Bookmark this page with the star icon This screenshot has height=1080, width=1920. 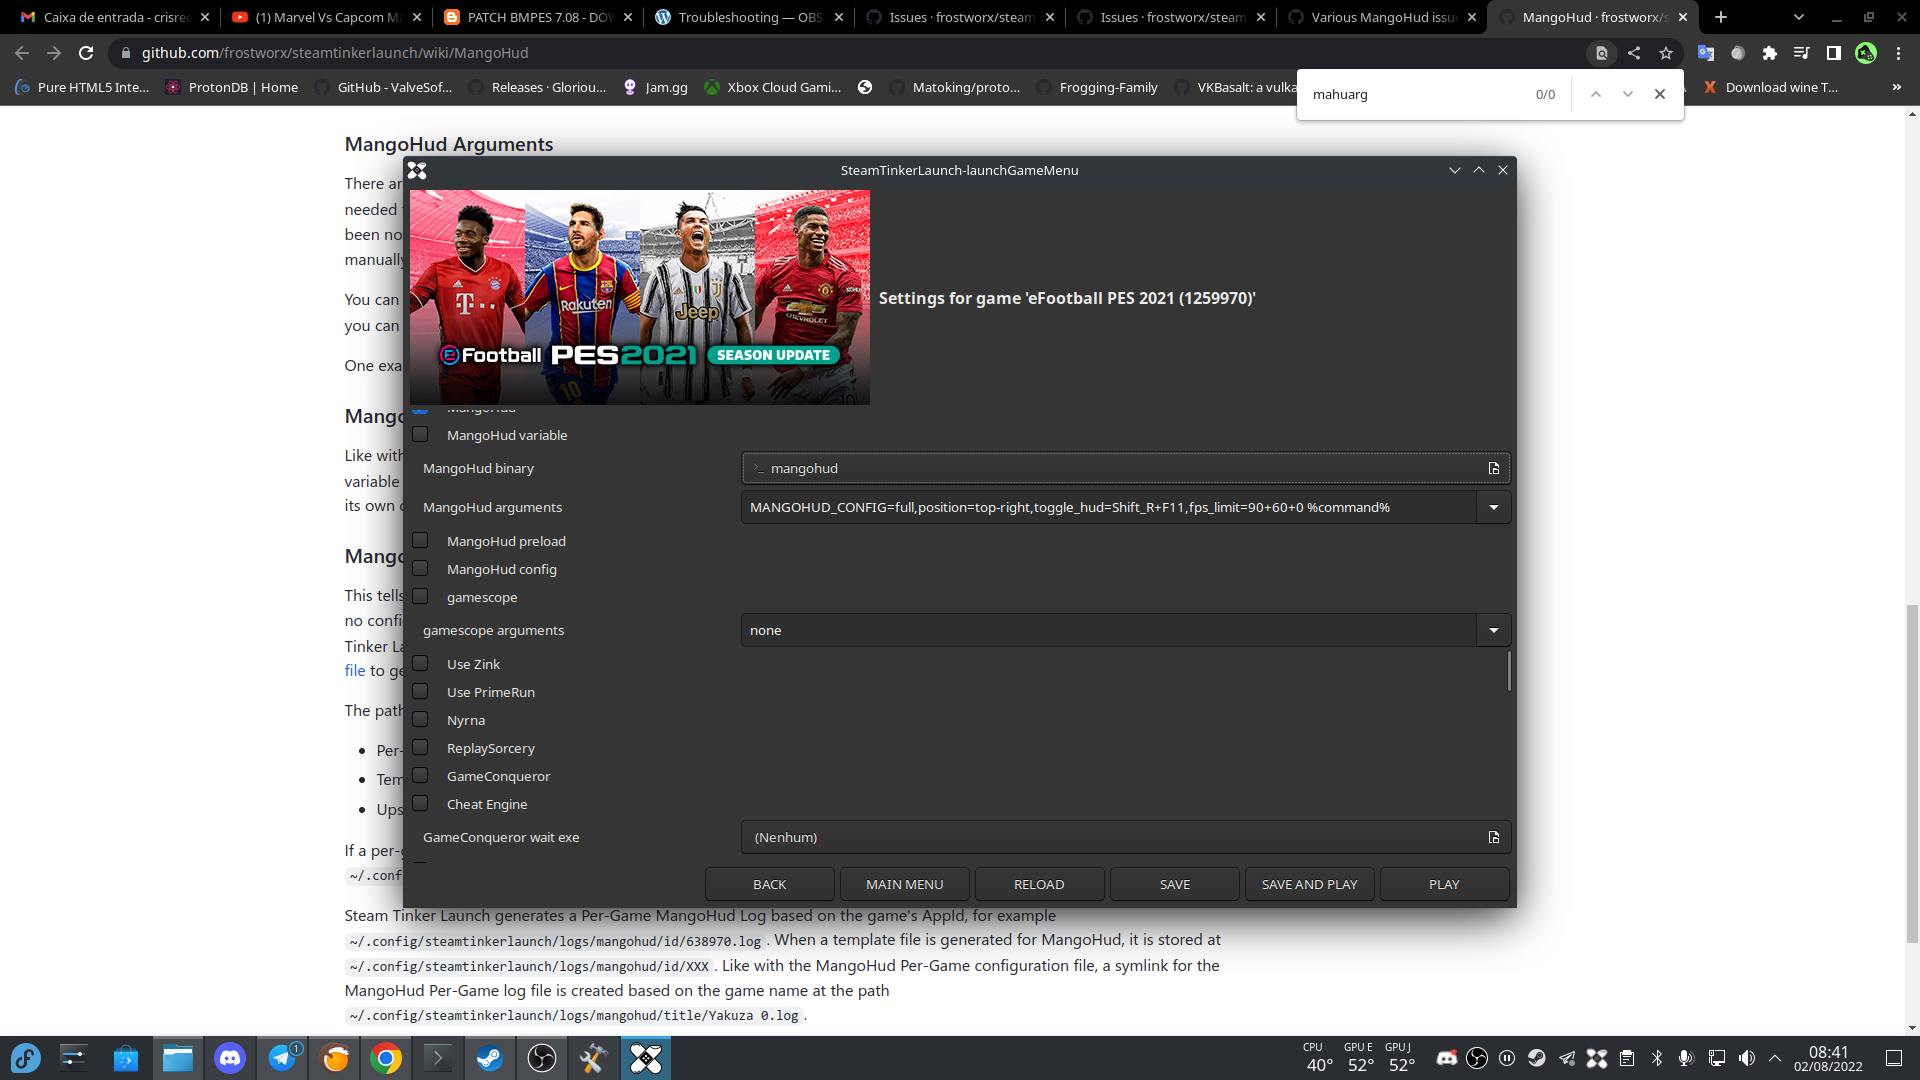click(1665, 53)
